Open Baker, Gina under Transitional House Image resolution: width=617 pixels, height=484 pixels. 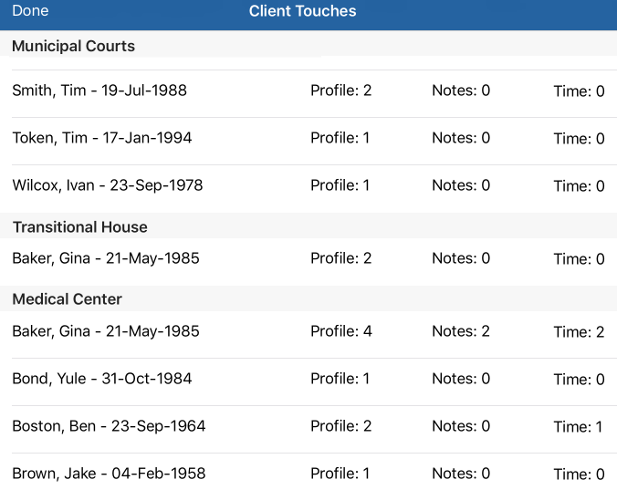106,258
